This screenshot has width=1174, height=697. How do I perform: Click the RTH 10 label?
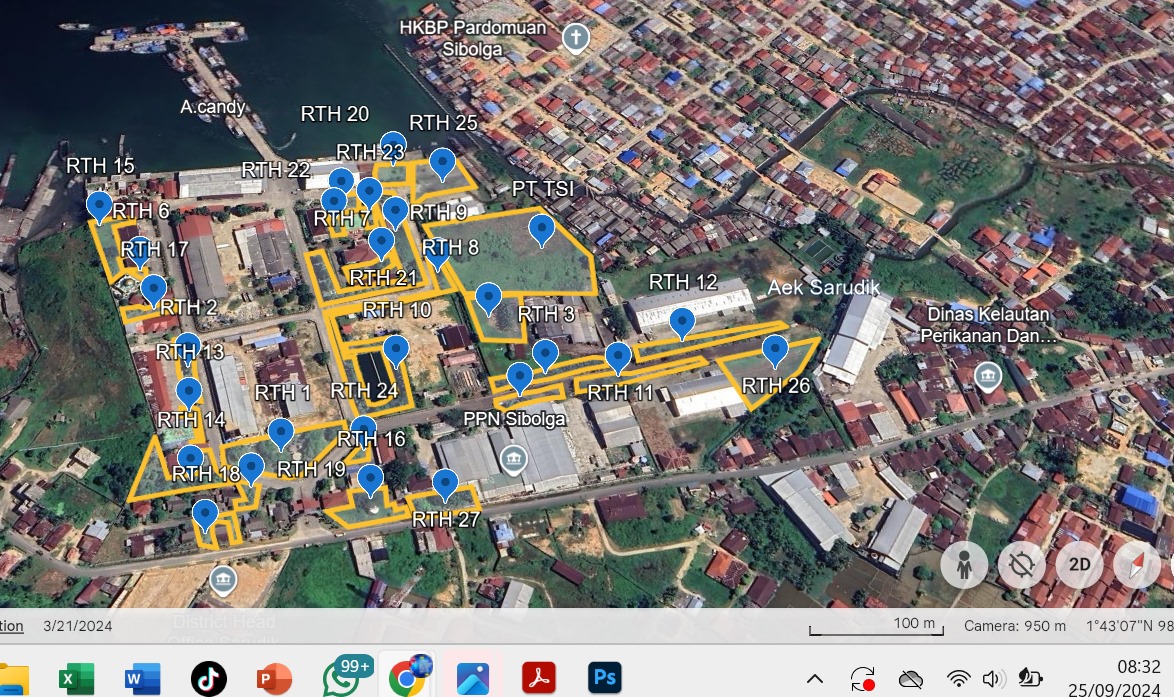point(397,309)
